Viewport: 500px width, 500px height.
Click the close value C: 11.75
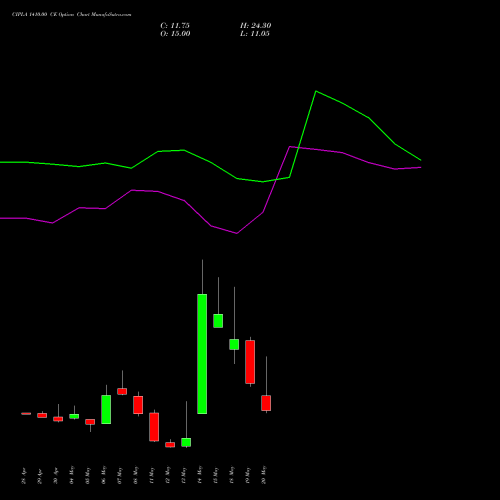point(175,26)
